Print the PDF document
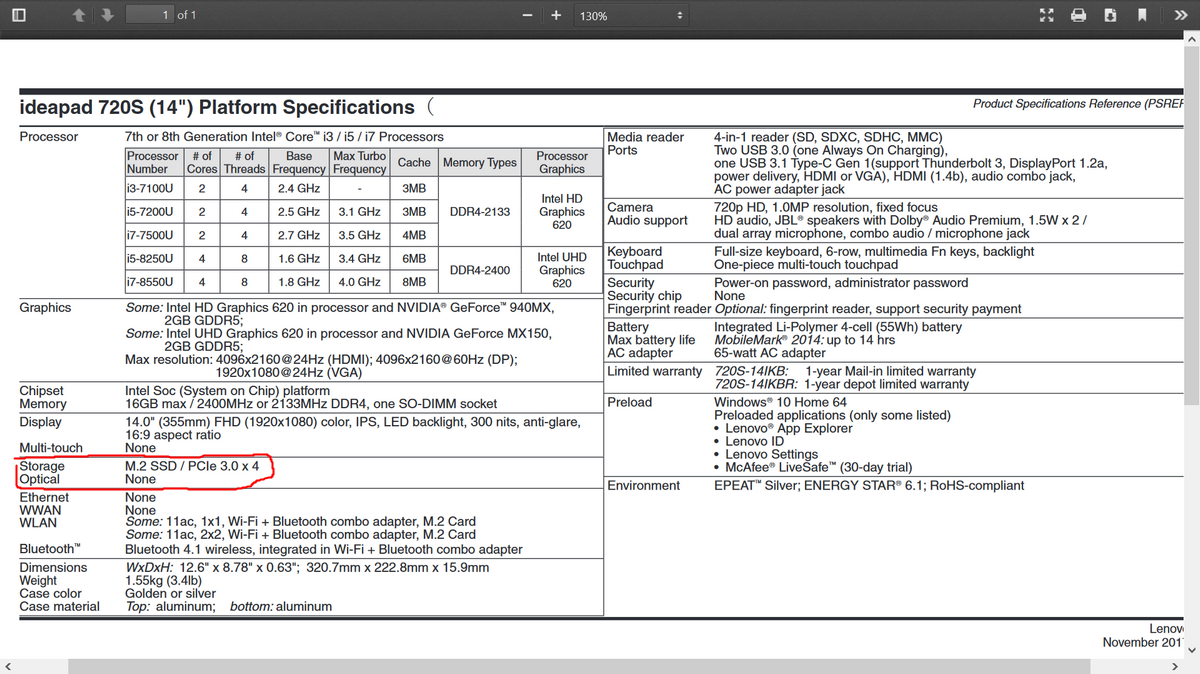The width and height of the screenshot is (1200, 674). click(1079, 16)
